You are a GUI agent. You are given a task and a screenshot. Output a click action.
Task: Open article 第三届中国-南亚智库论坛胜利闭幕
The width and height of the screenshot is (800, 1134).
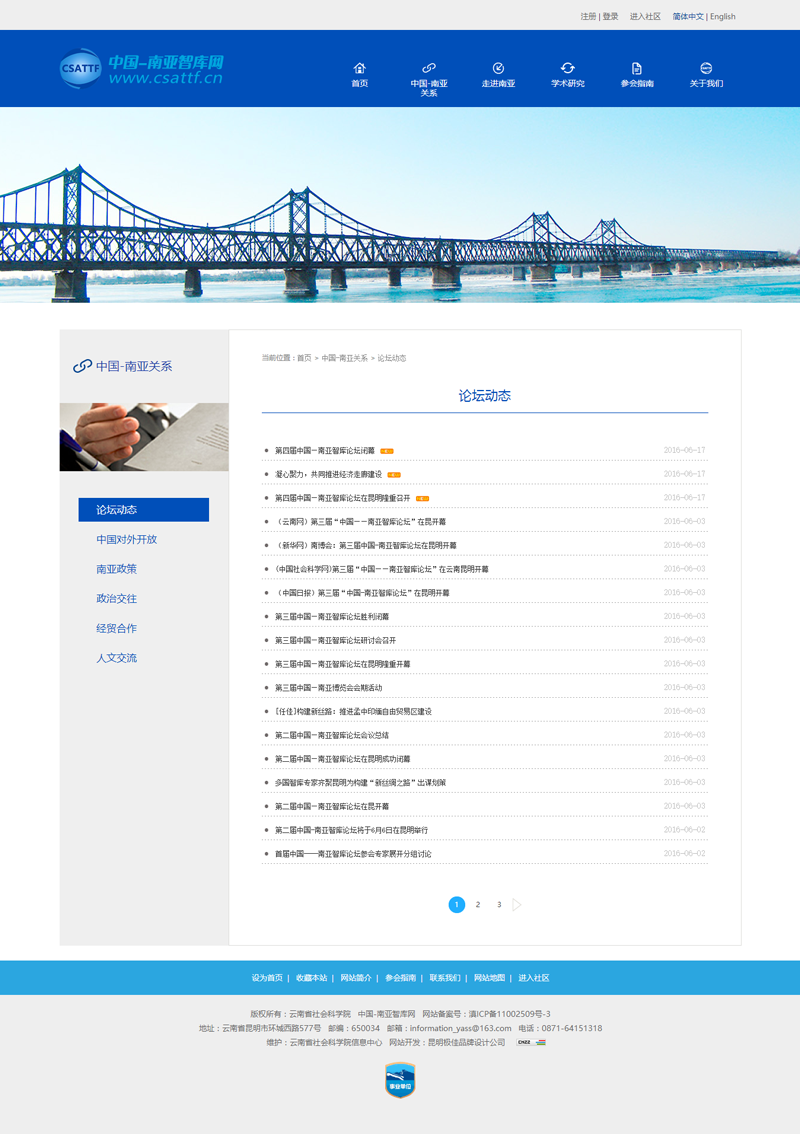tap(332, 617)
